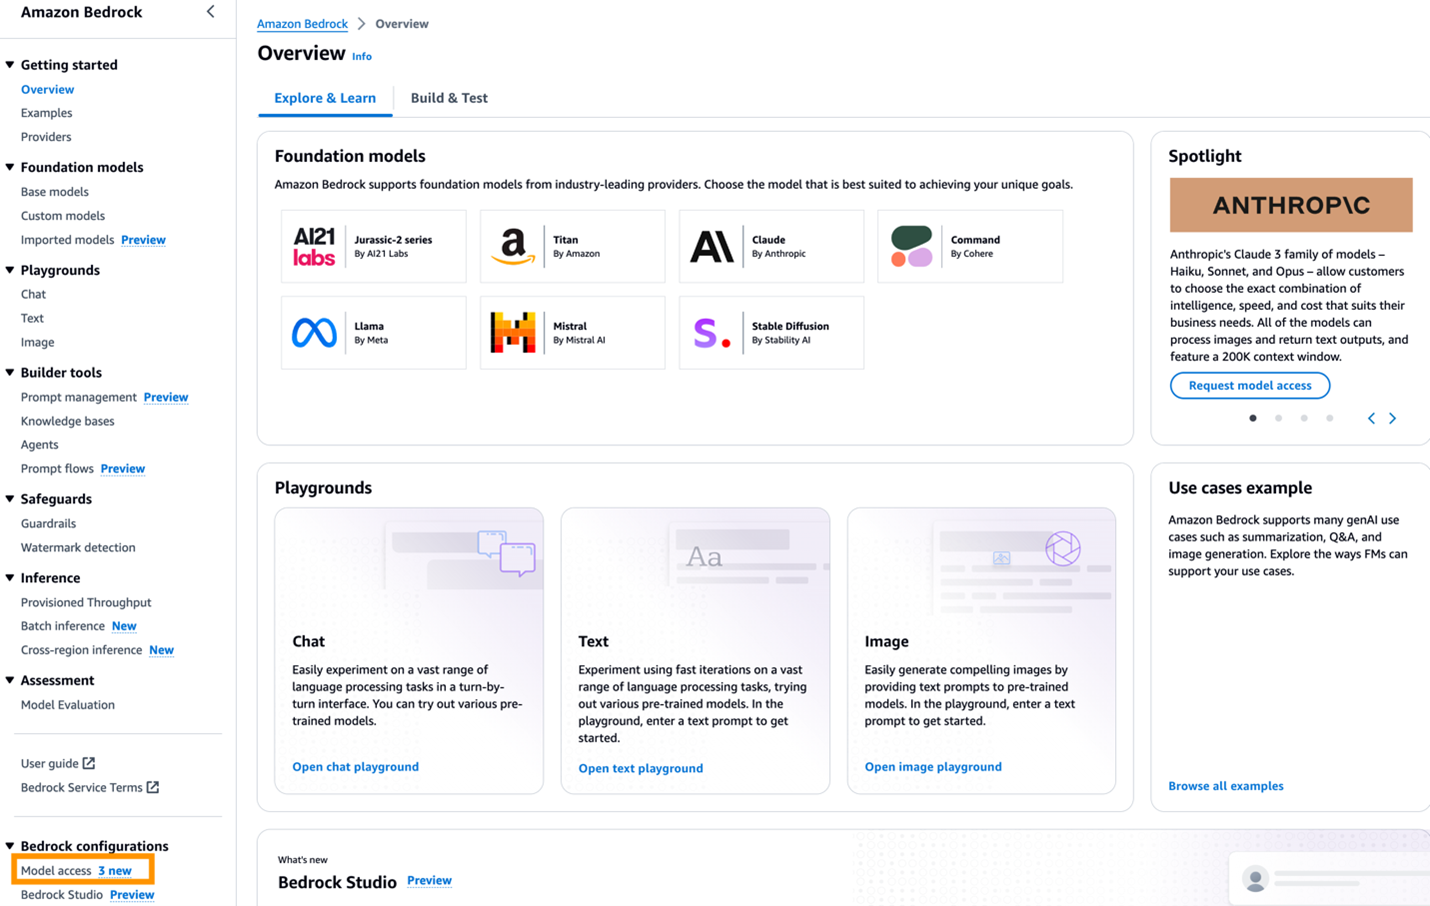
Task: Click the Preview link beside Bedrock Studio heading
Action: (429, 881)
